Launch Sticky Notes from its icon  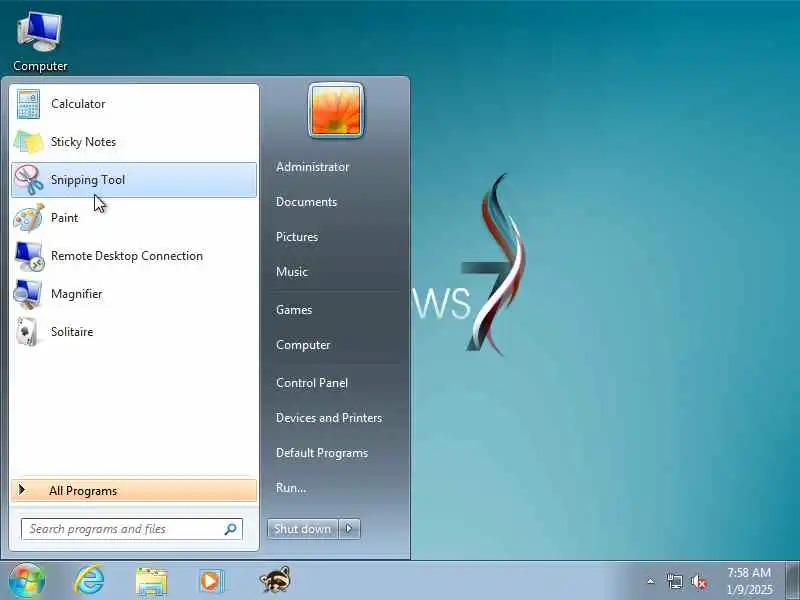point(28,142)
